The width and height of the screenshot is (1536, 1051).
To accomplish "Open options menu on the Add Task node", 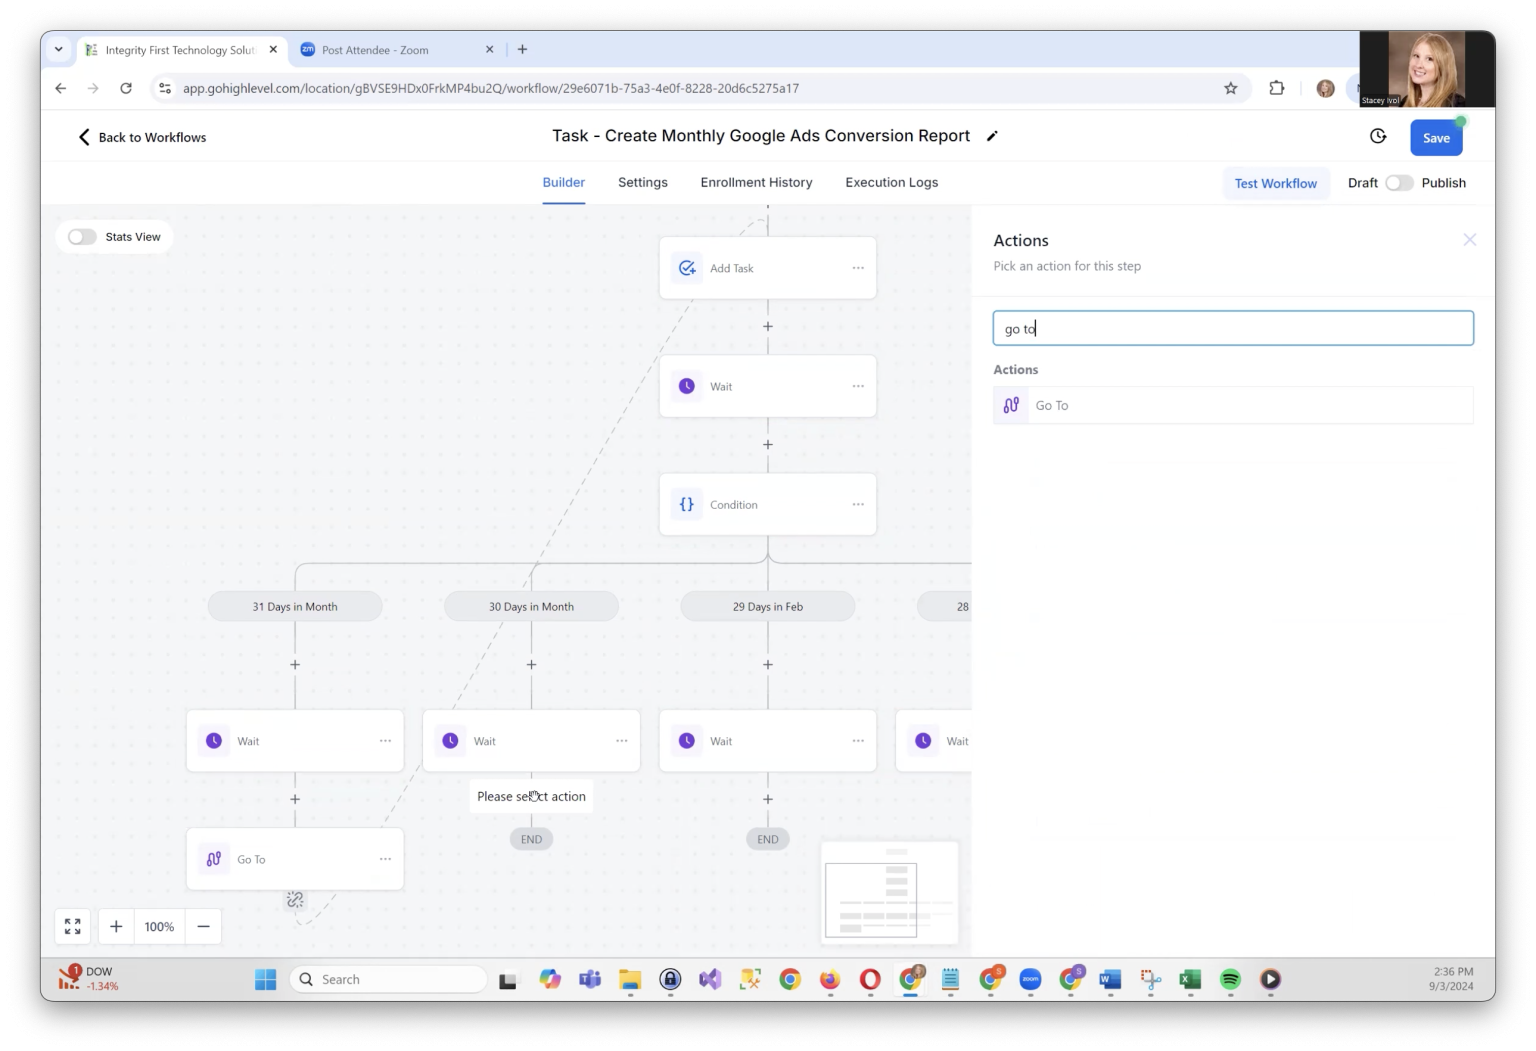I will coord(858,267).
